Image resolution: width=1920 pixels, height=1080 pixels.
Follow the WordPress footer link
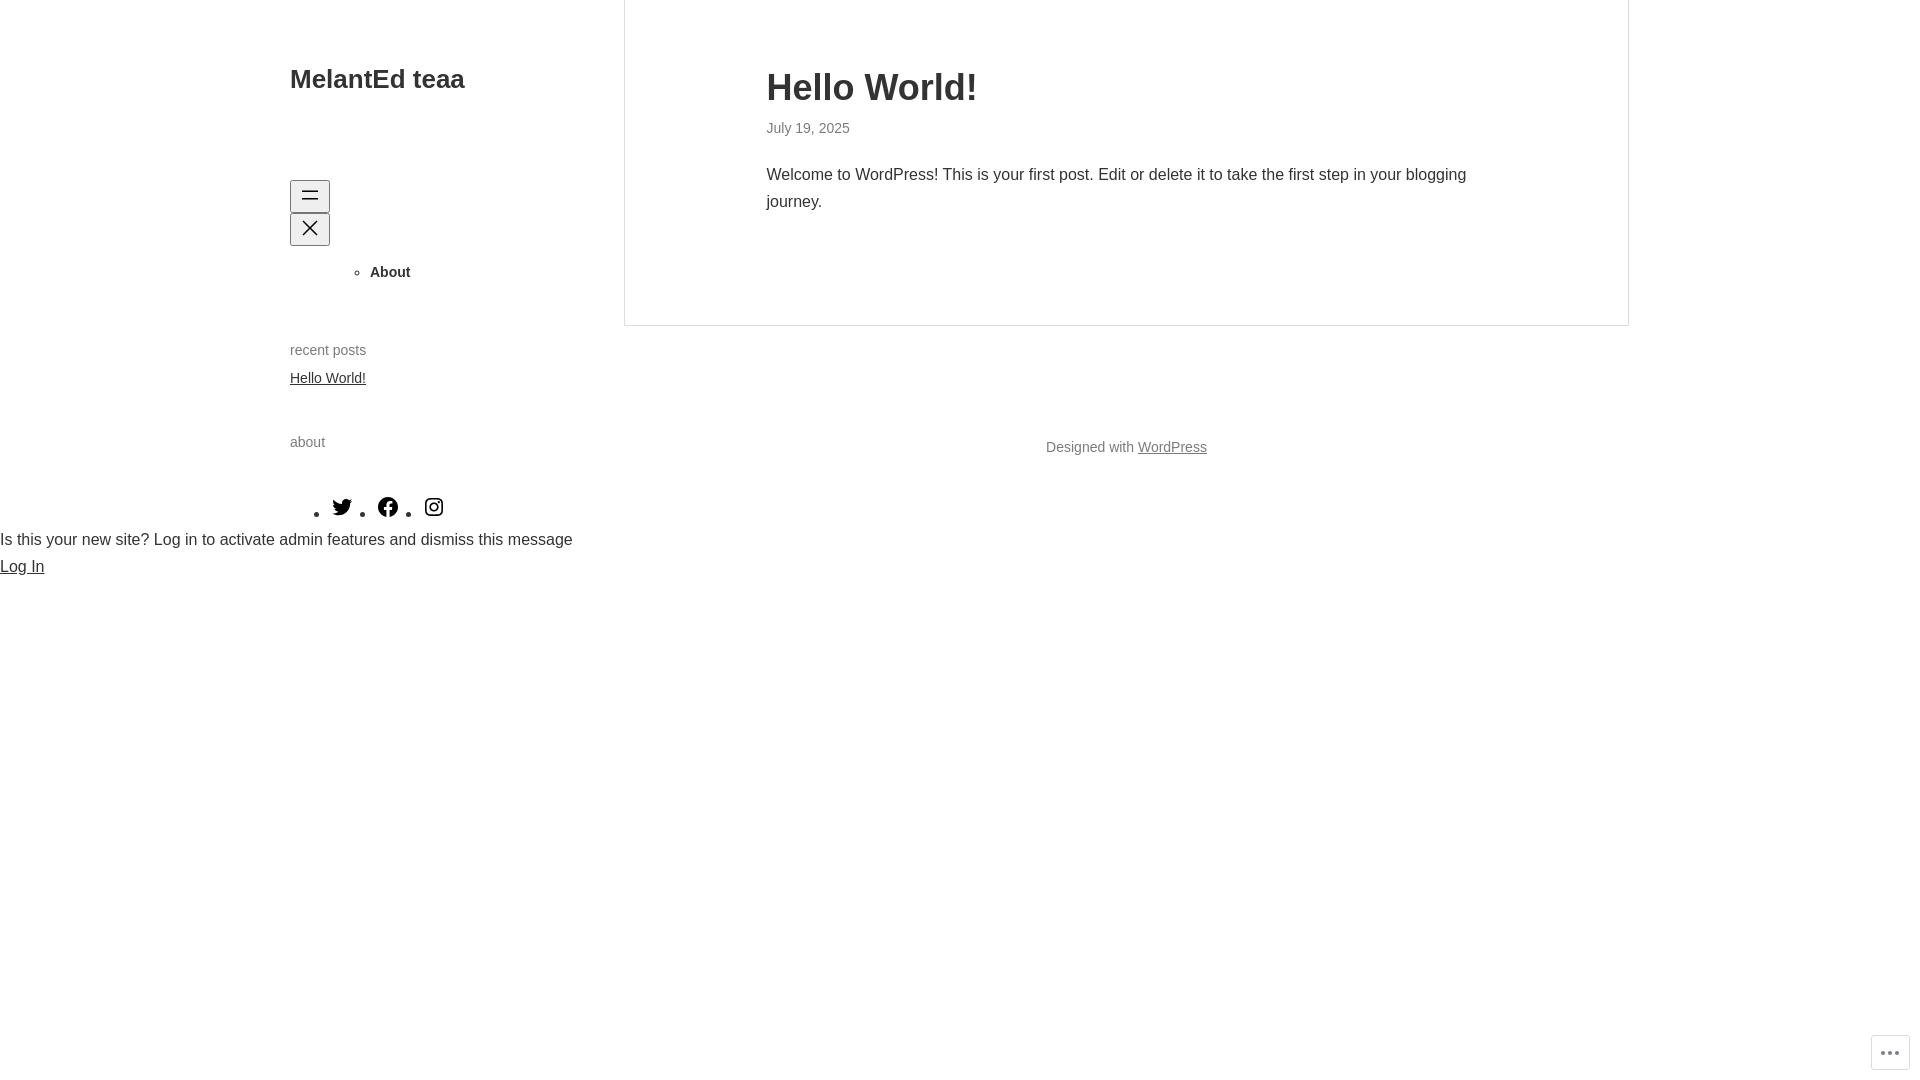click(1172, 447)
